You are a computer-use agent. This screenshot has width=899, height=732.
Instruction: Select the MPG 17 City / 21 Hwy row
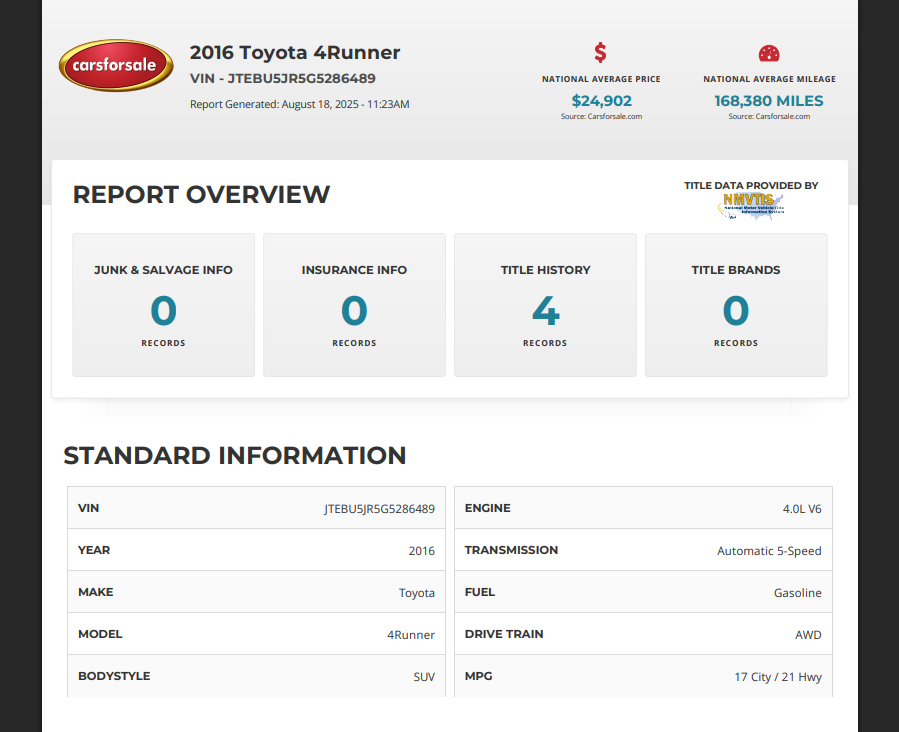[643, 676]
